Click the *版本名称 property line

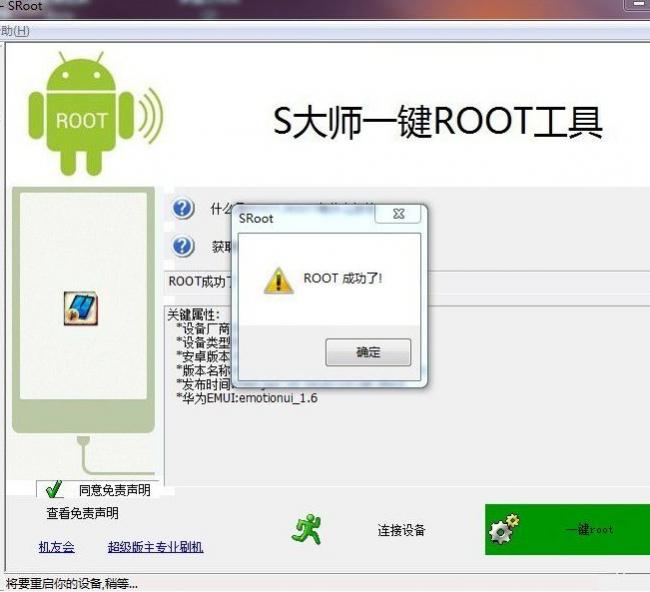pyautogui.click(x=203, y=370)
